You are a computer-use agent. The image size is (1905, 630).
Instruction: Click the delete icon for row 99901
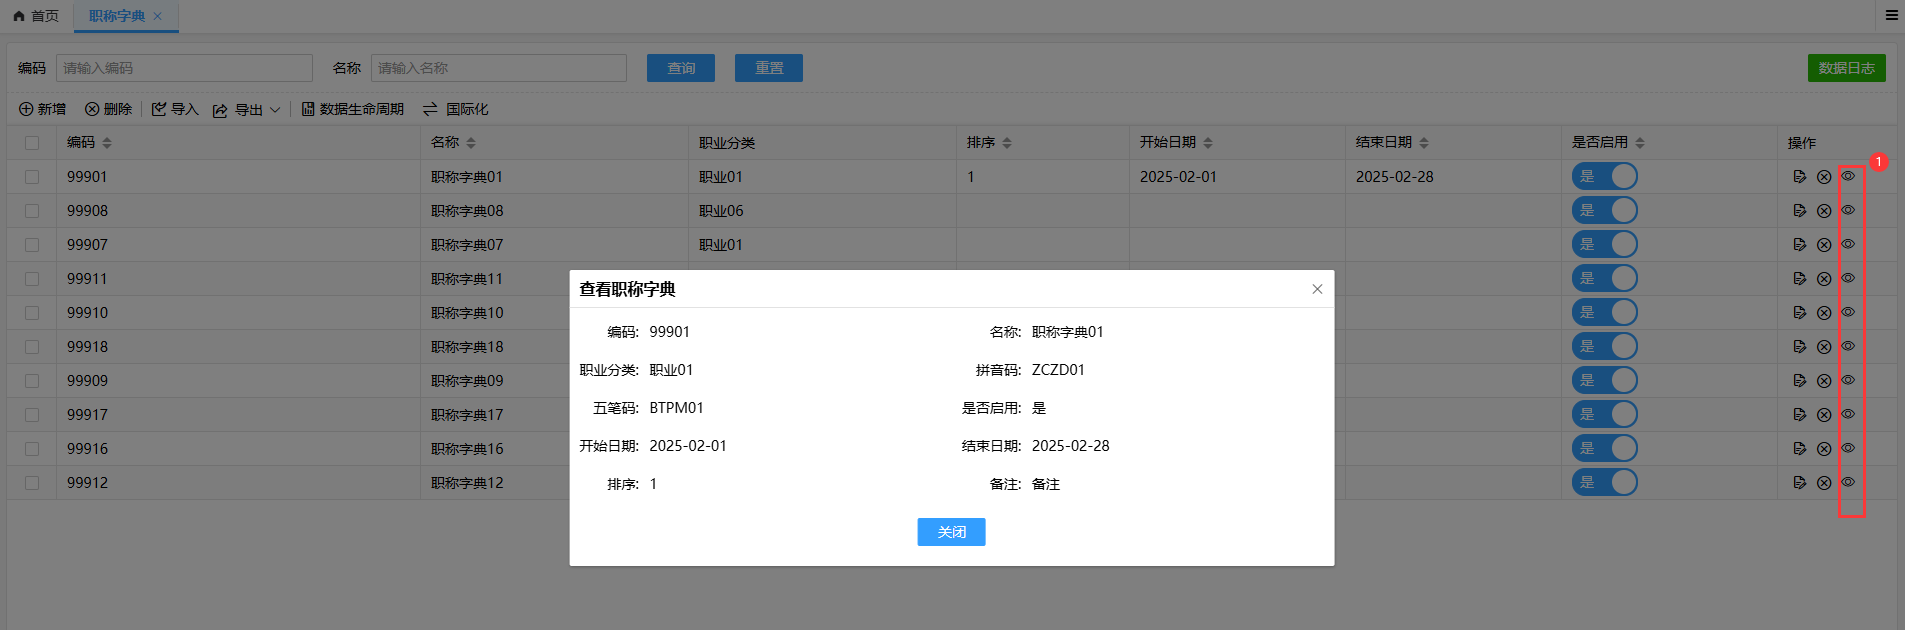click(1824, 177)
